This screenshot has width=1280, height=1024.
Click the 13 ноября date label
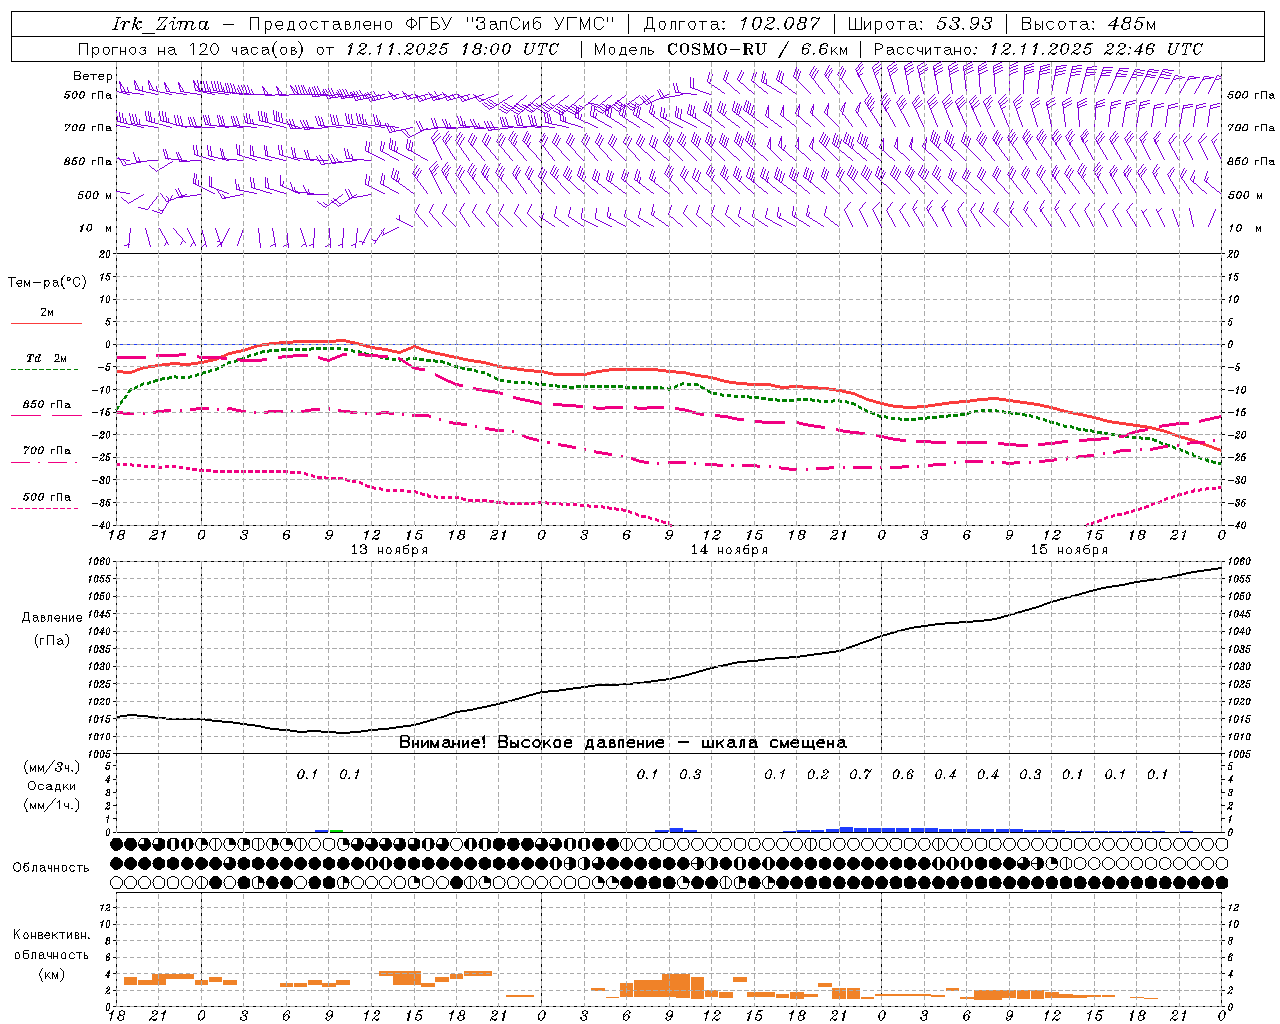tap(389, 550)
